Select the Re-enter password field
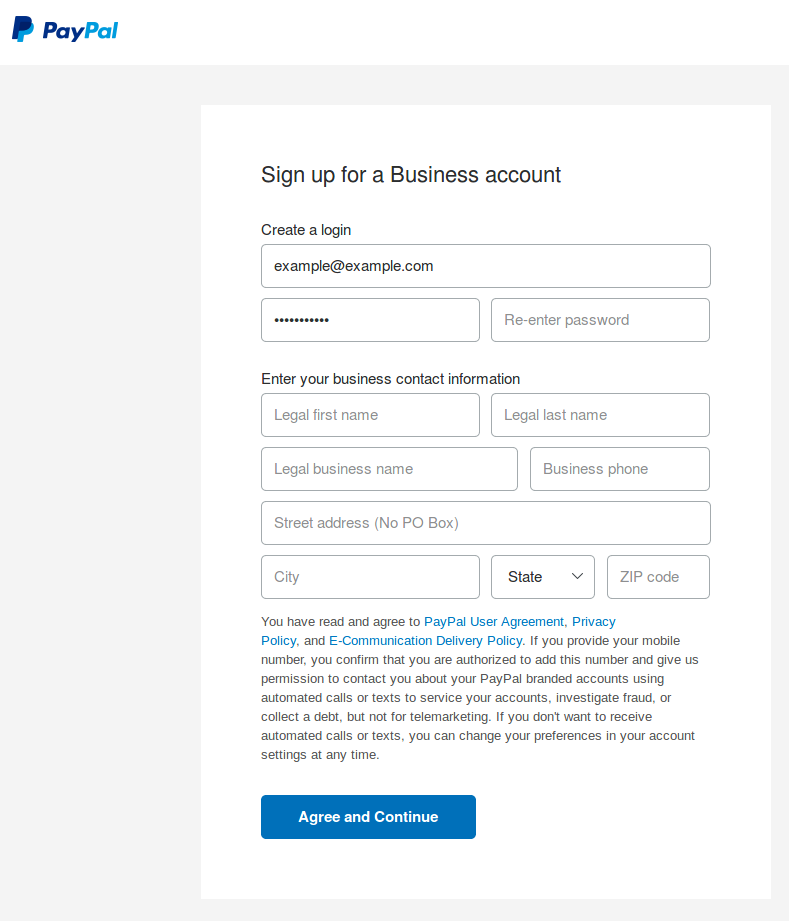Image resolution: width=789 pixels, height=921 pixels. [x=600, y=320]
